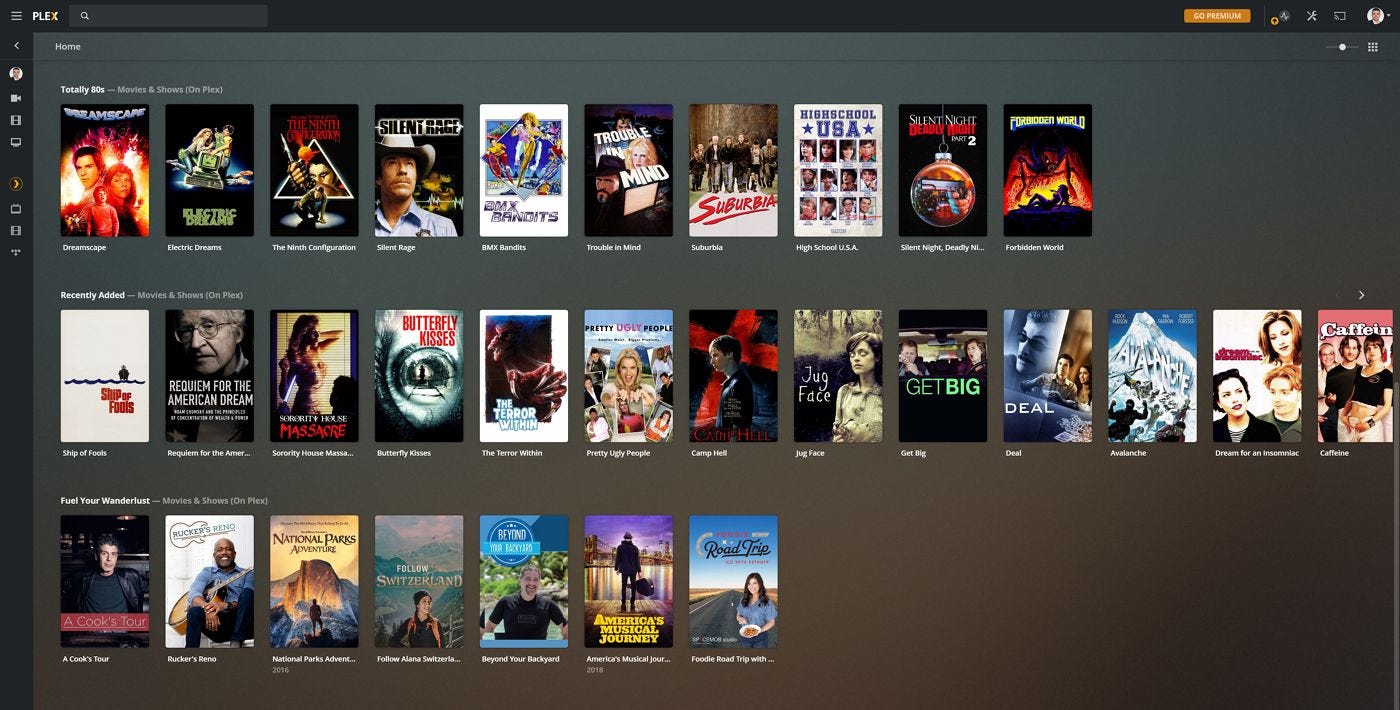Open the Electric Dreams poster
The image size is (1400, 710).
point(210,170)
